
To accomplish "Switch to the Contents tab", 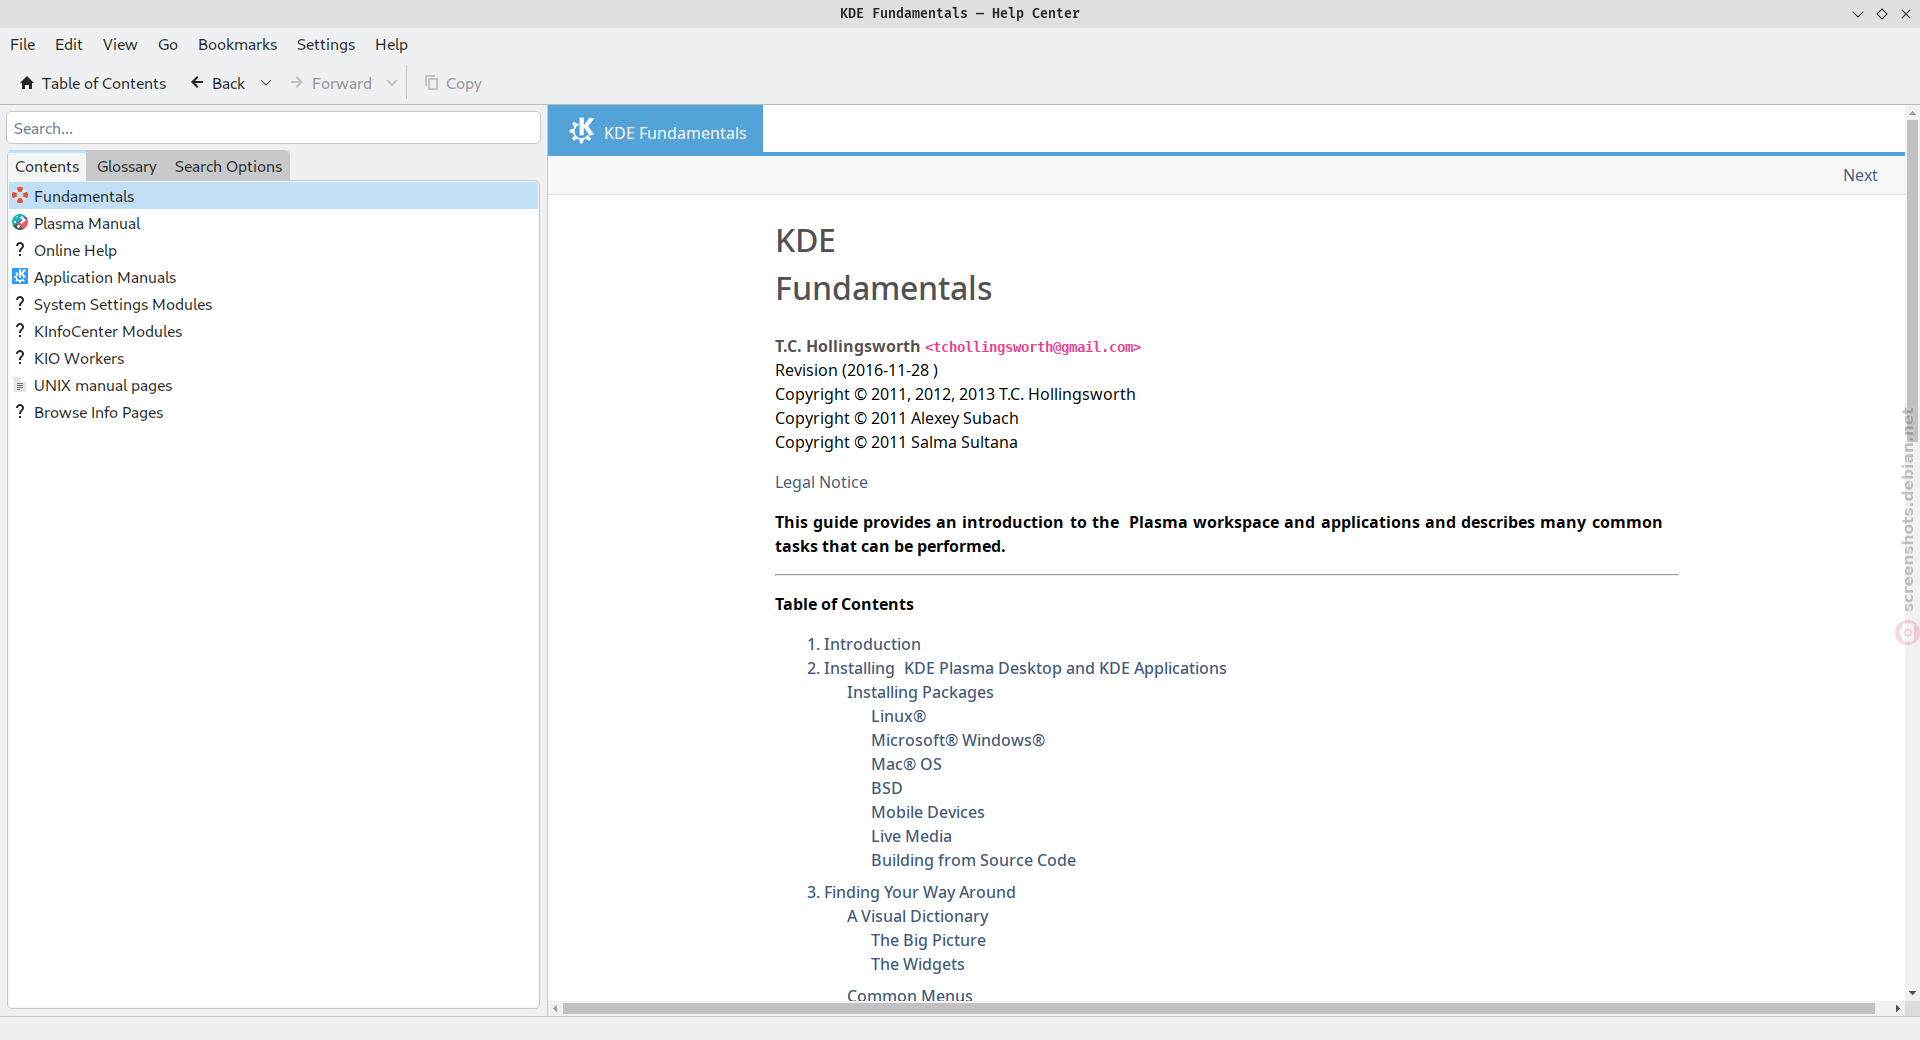I will (47, 166).
